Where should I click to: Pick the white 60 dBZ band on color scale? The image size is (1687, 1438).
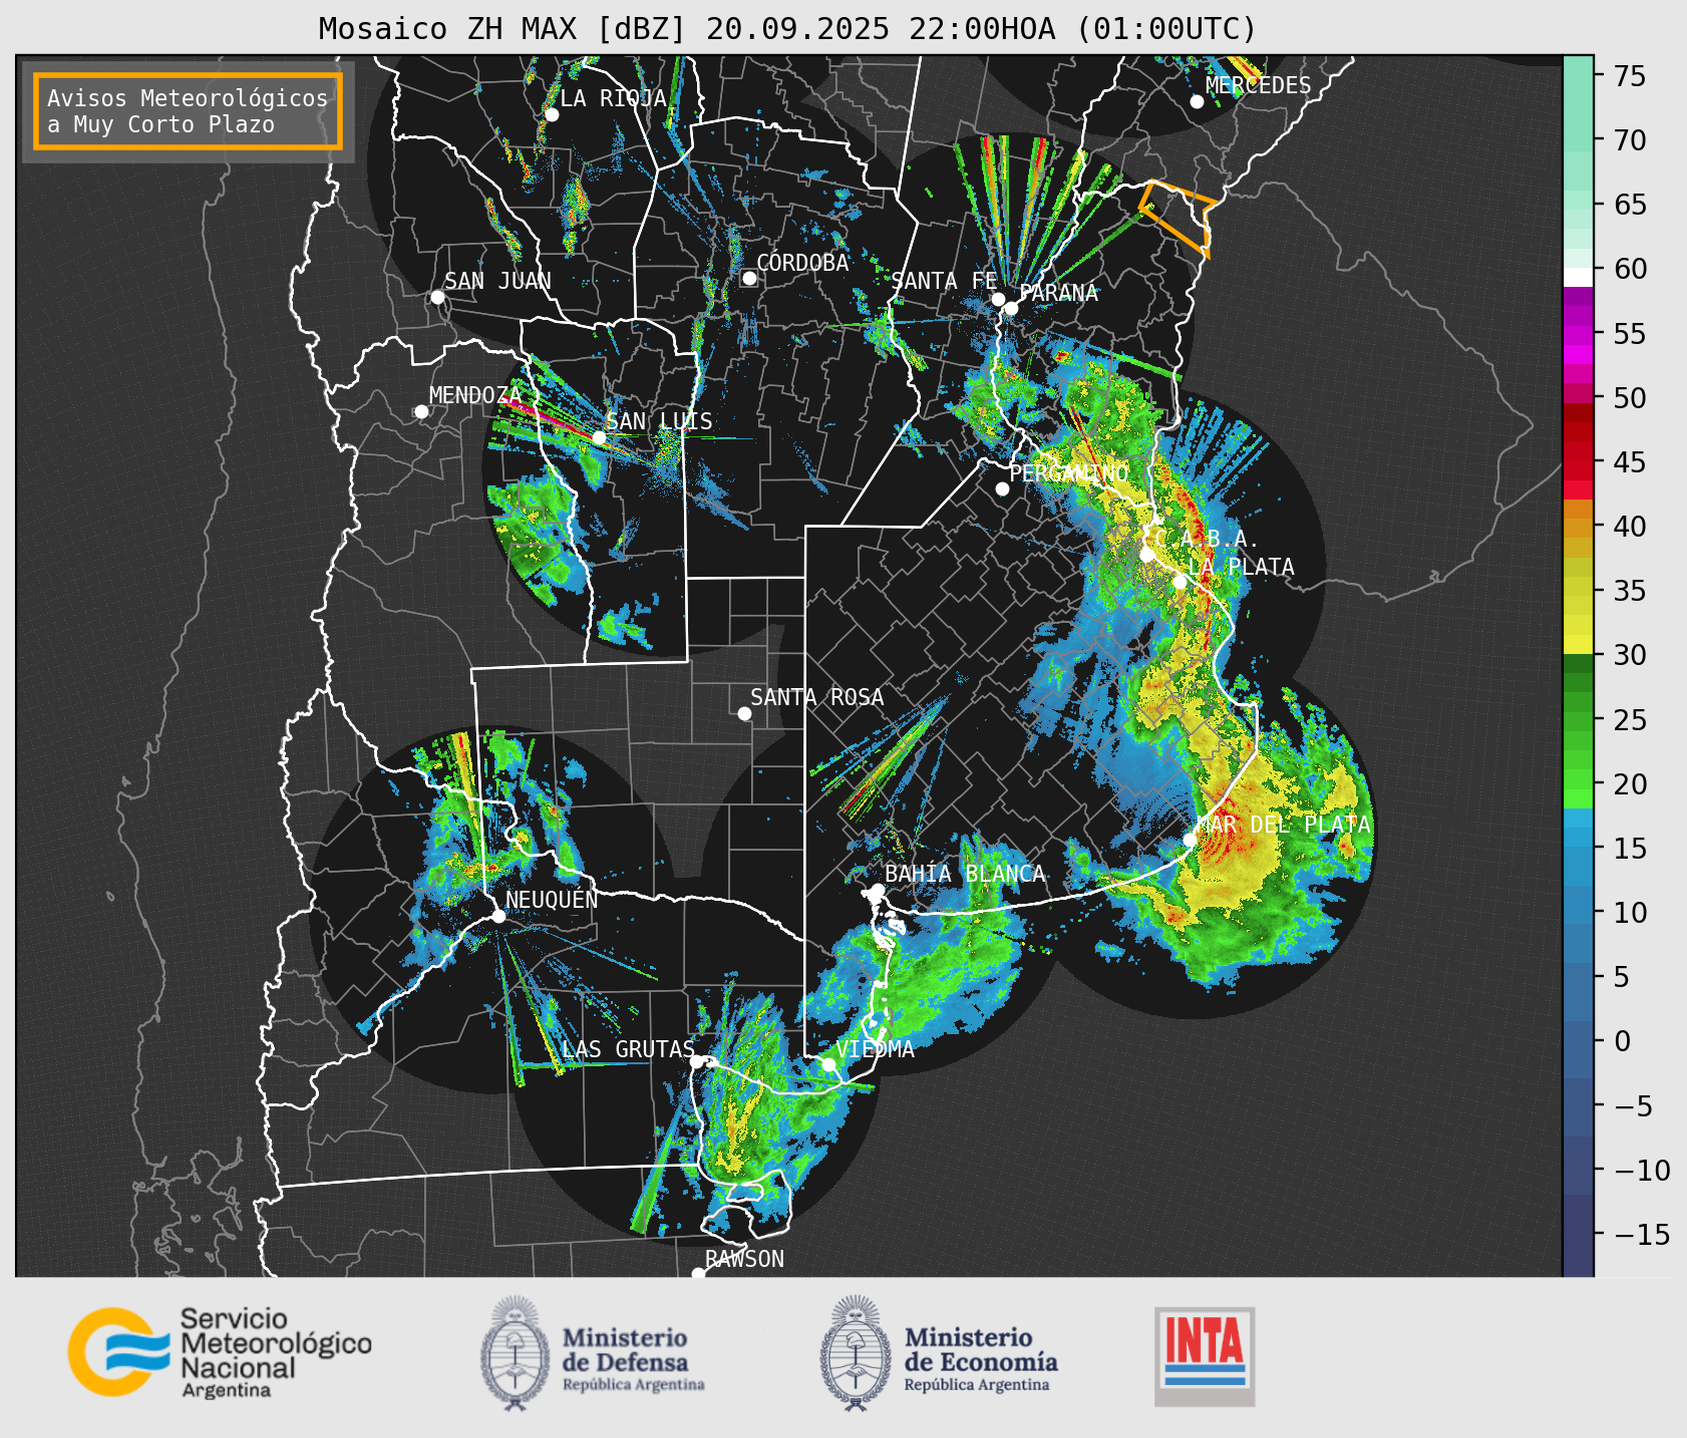pyautogui.click(x=1578, y=277)
